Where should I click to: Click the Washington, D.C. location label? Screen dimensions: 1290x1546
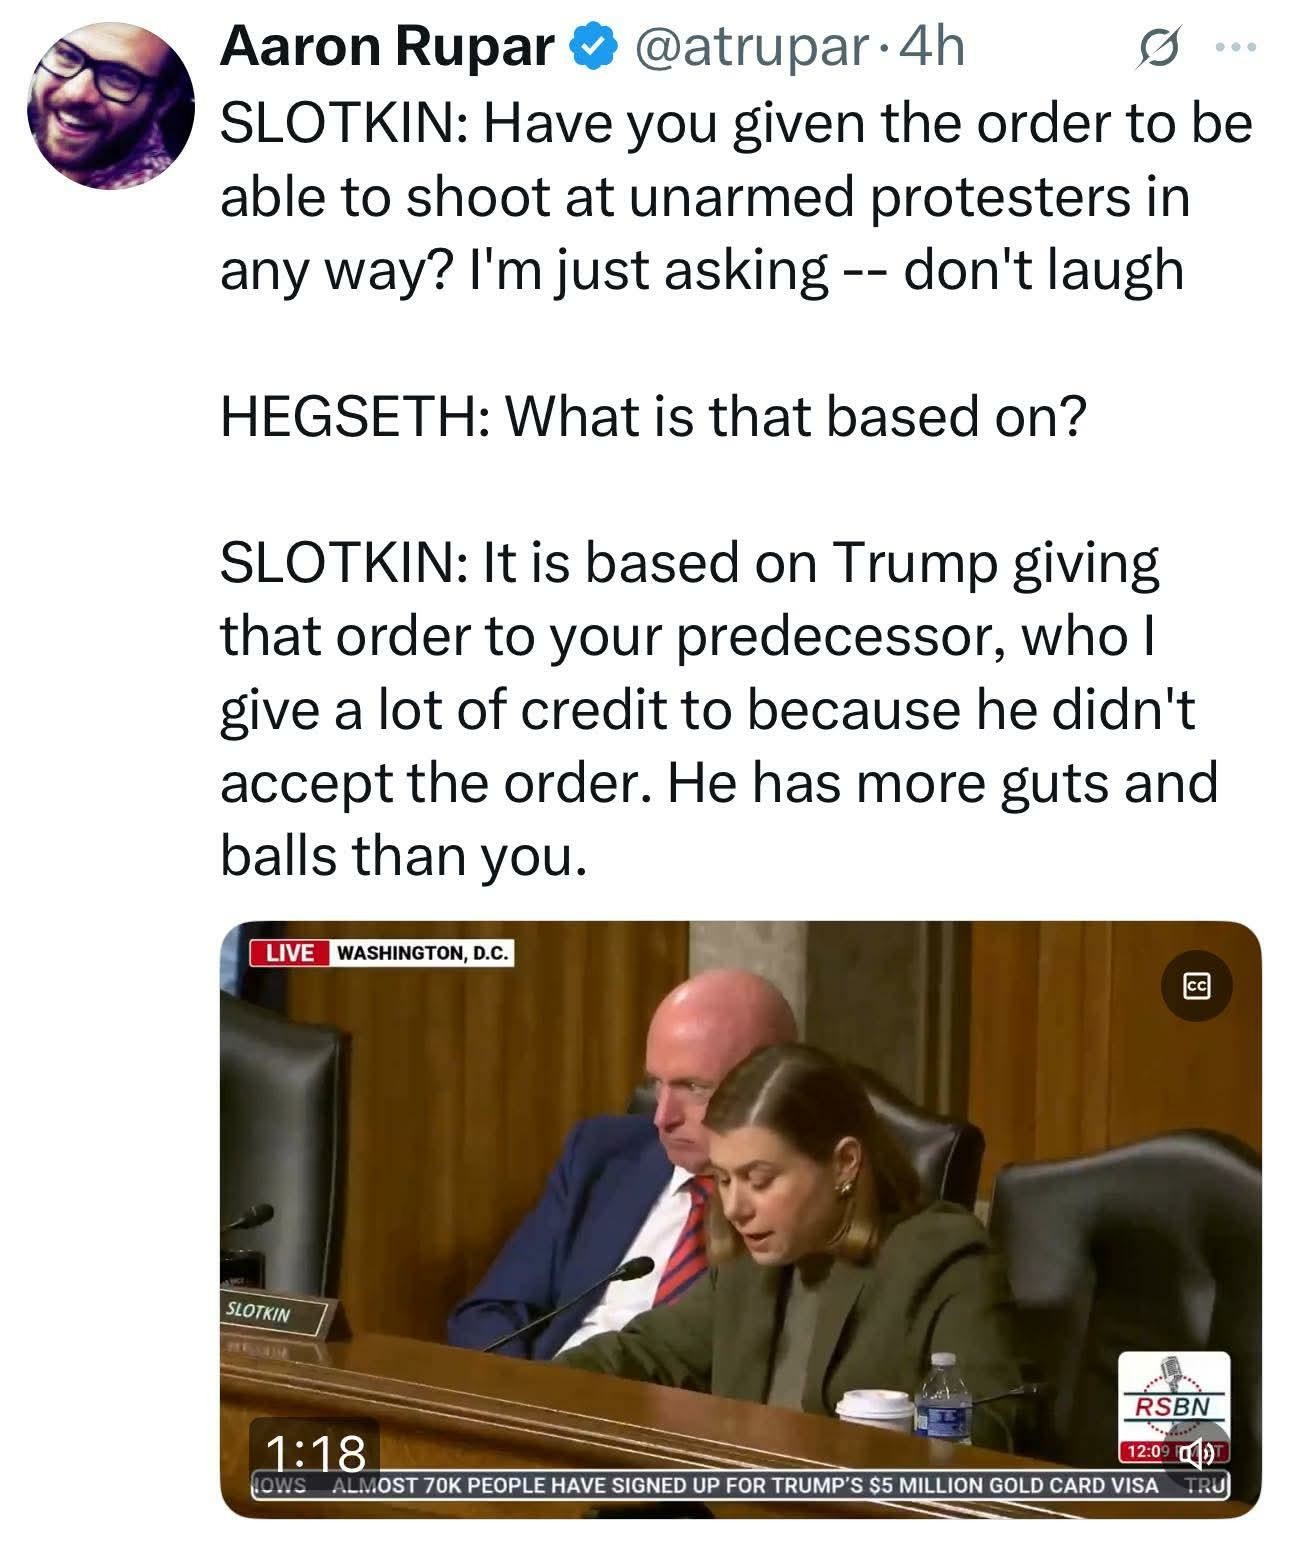tap(421, 952)
